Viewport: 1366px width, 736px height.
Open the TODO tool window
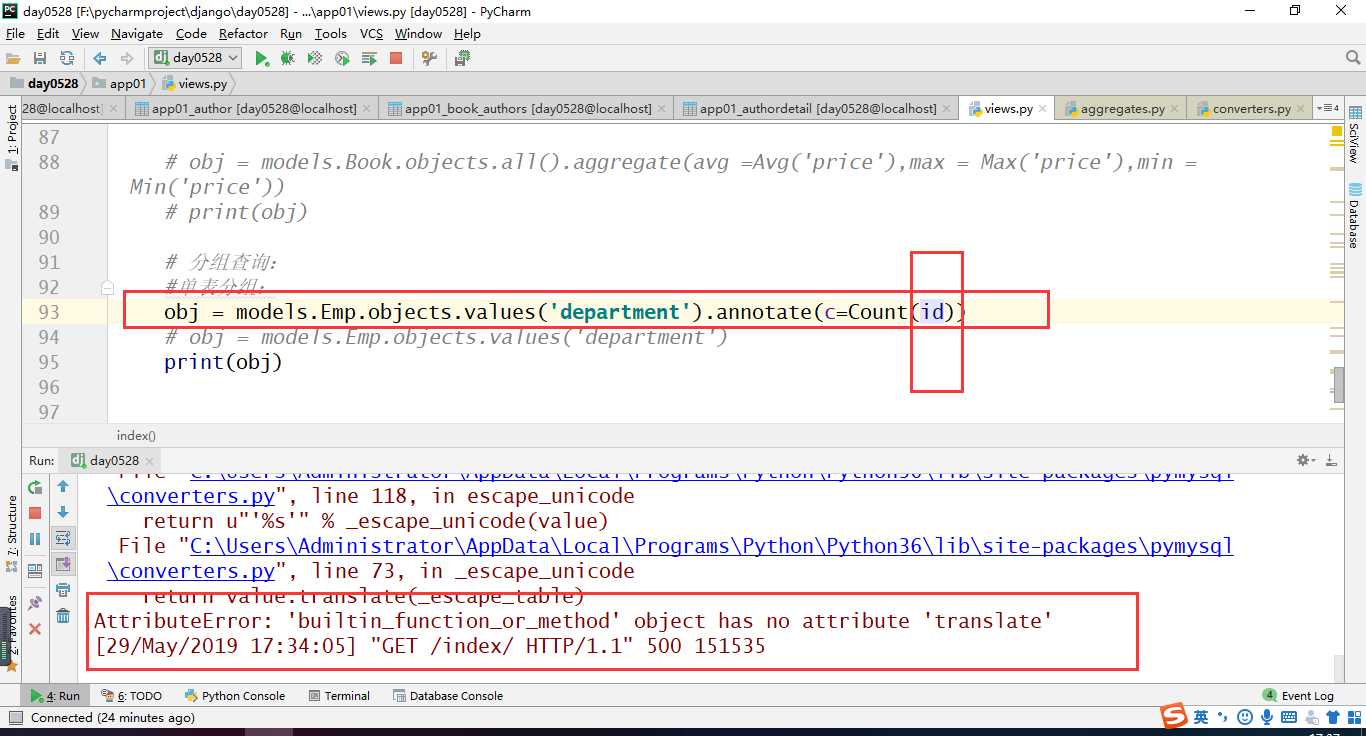pyautogui.click(x=131, y=696)
